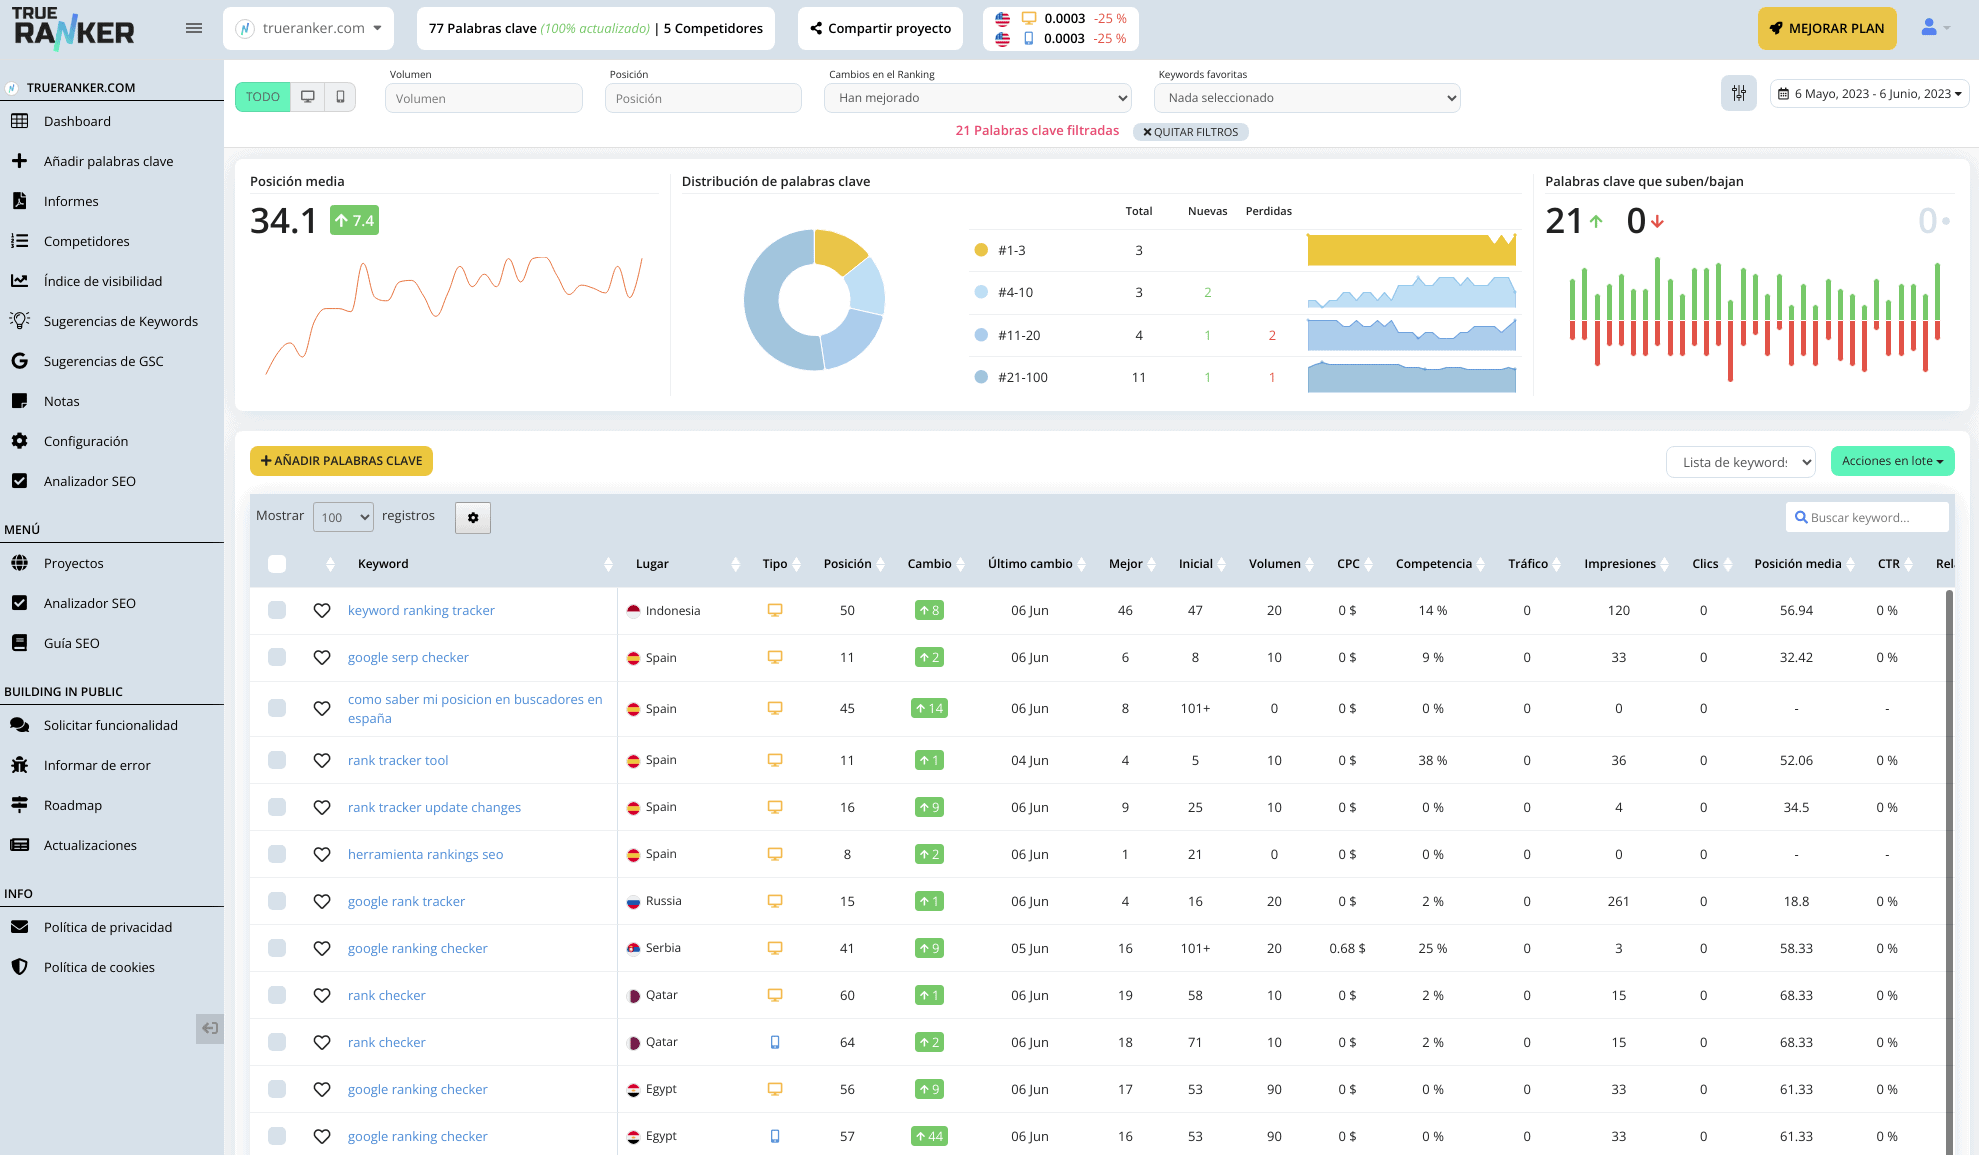This screenshot has width=1979, height=1155.
Task: Favorite the keyword ranking tracker heart
Action: click(x=322, y=610)
